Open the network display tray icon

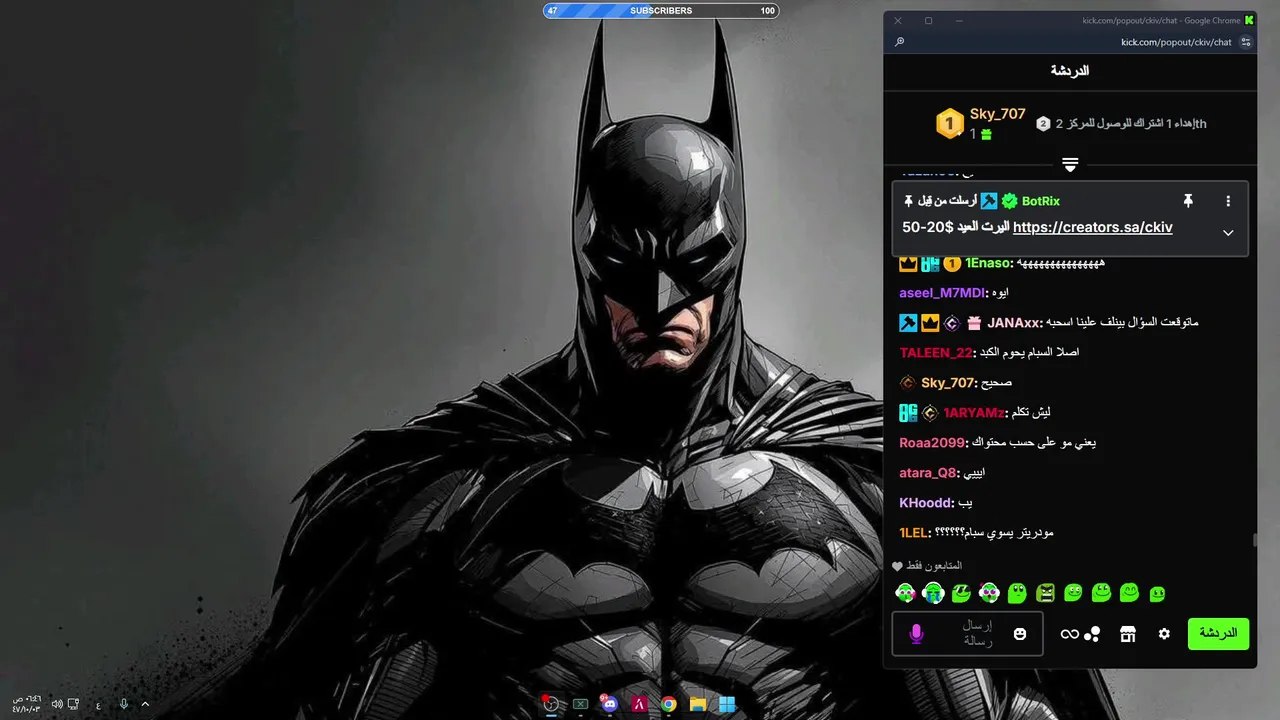coord(73,704)
